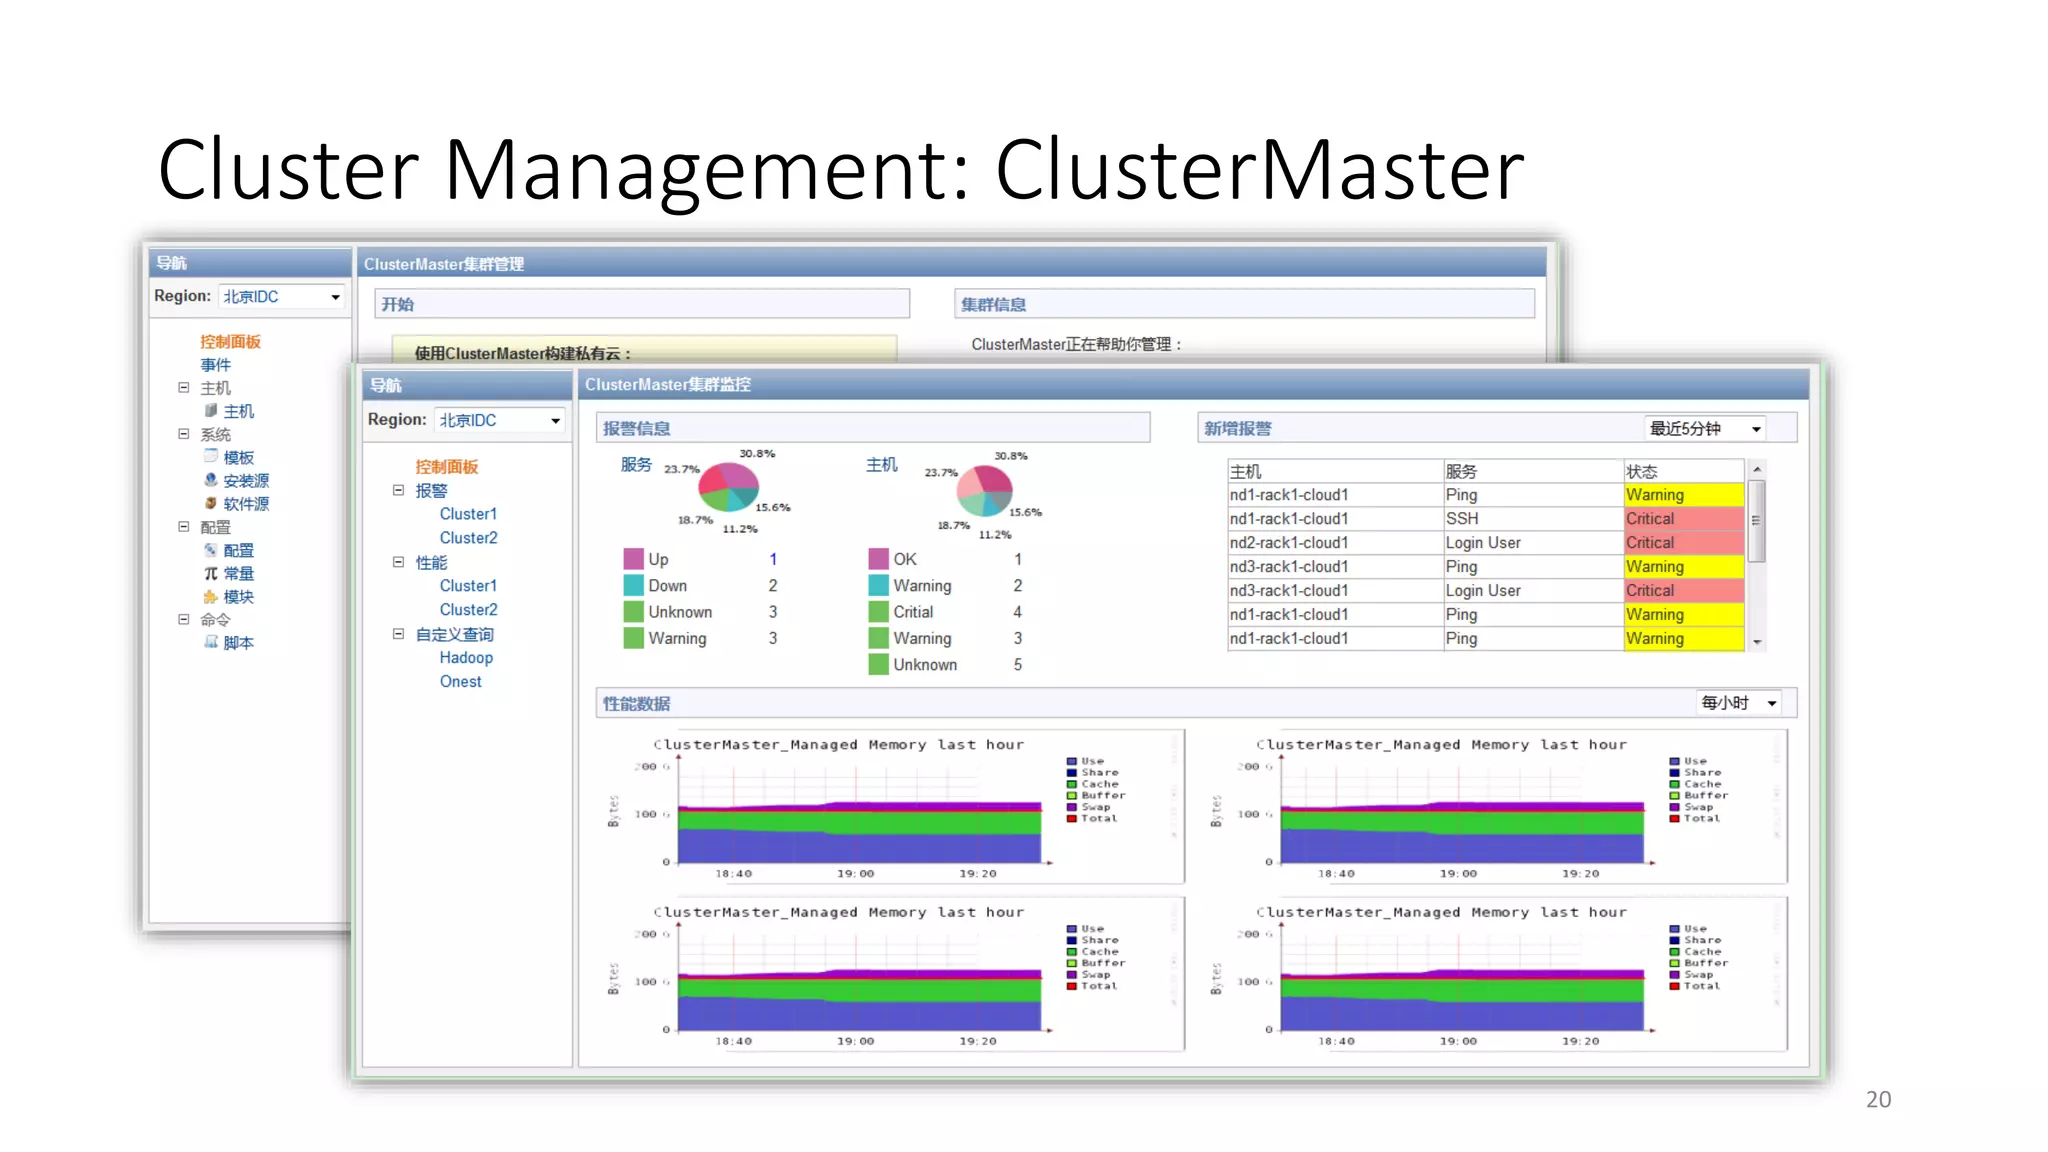This screenshot has height=1152, width=2048.
Task: Collapse the 系统 tree node in back window
Action: (184, 434)
